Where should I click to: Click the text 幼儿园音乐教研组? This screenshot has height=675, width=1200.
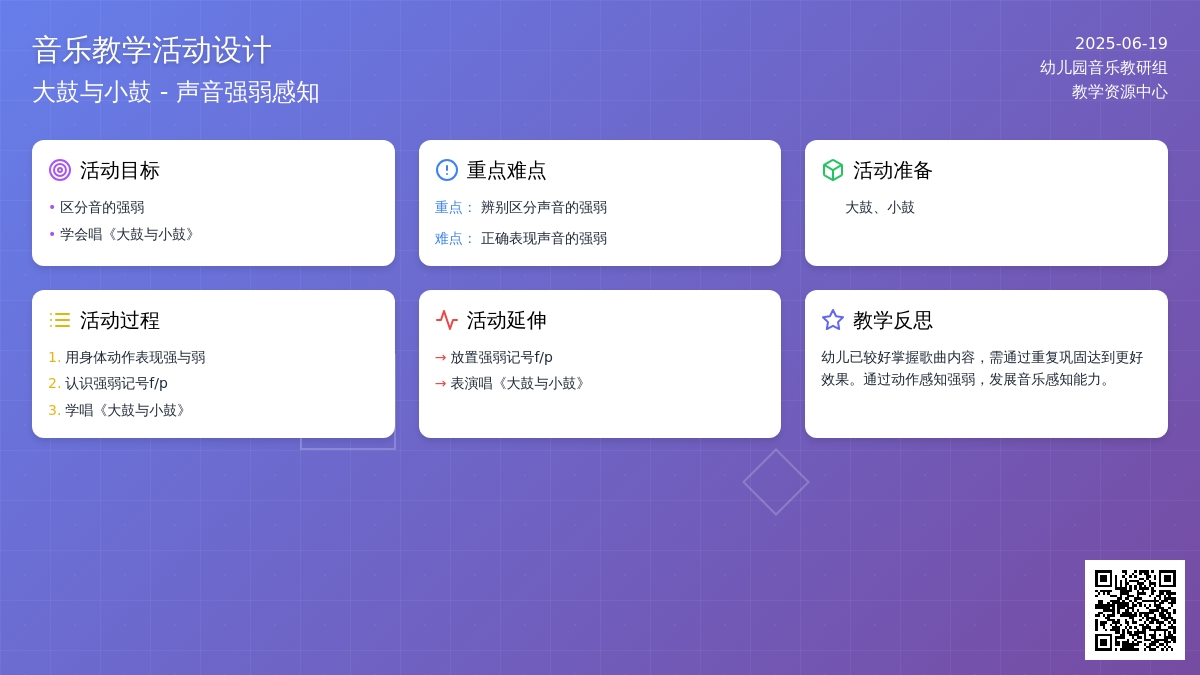(1104, 67)
